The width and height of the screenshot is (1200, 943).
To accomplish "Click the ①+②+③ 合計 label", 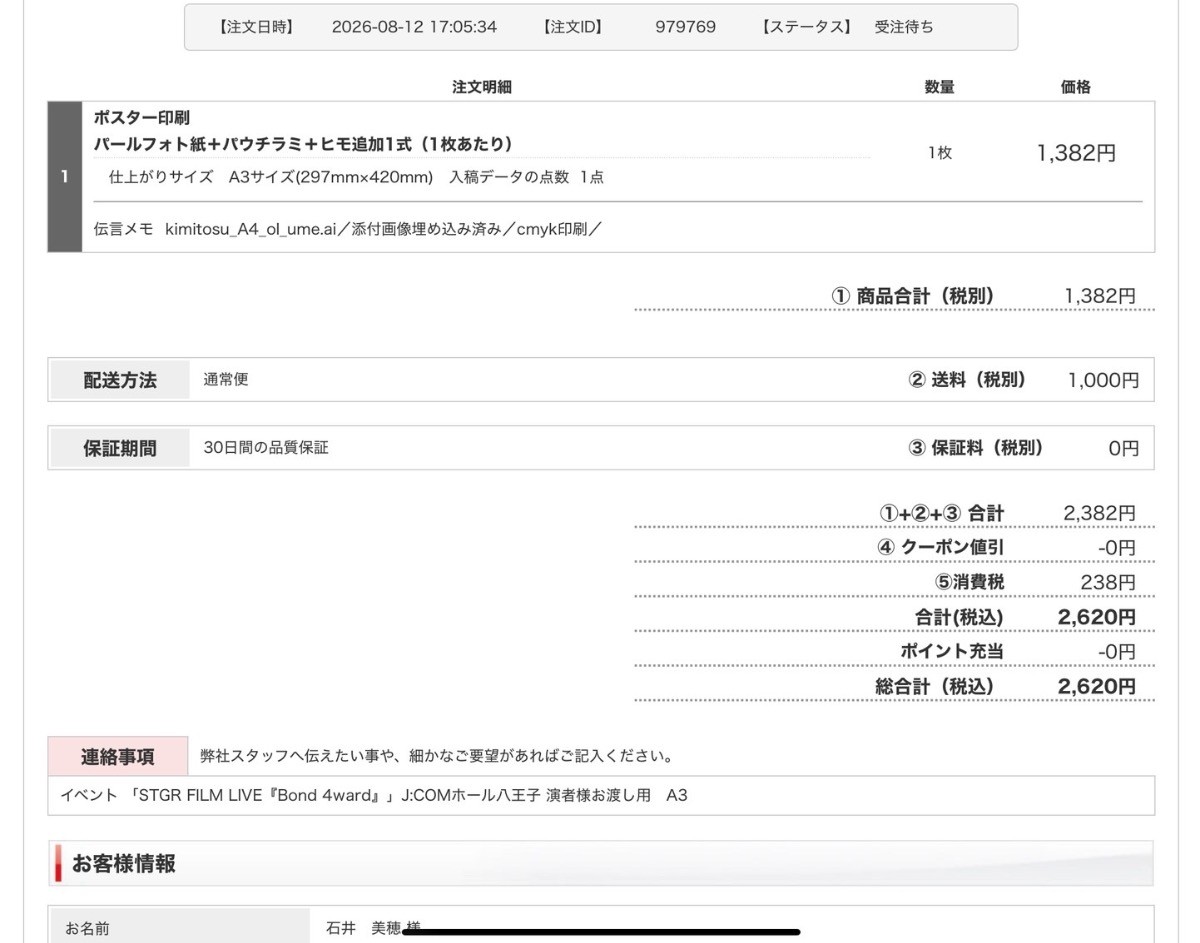I will coord(941,513).
